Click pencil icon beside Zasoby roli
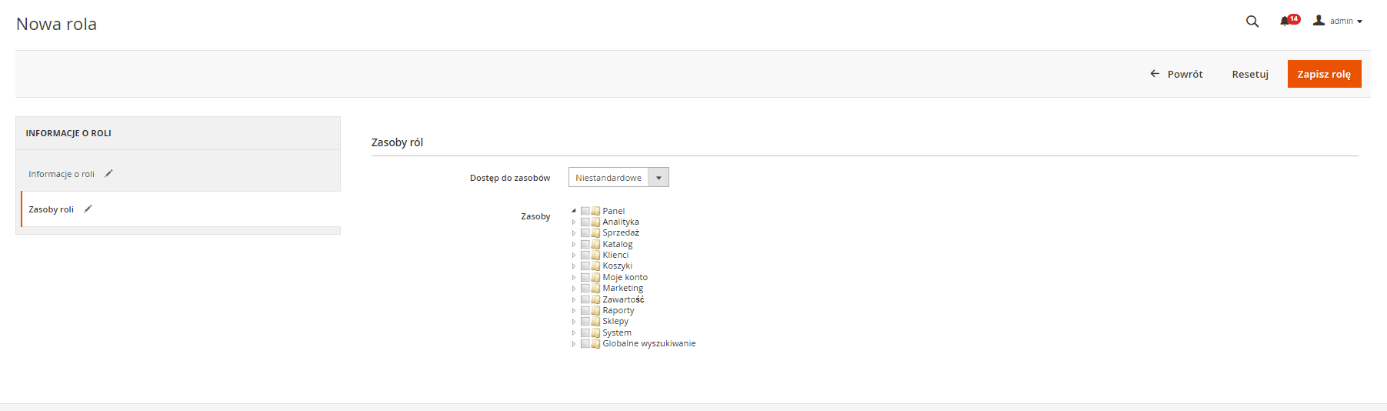Screen dimensions: 1387x411 [88, 208]
